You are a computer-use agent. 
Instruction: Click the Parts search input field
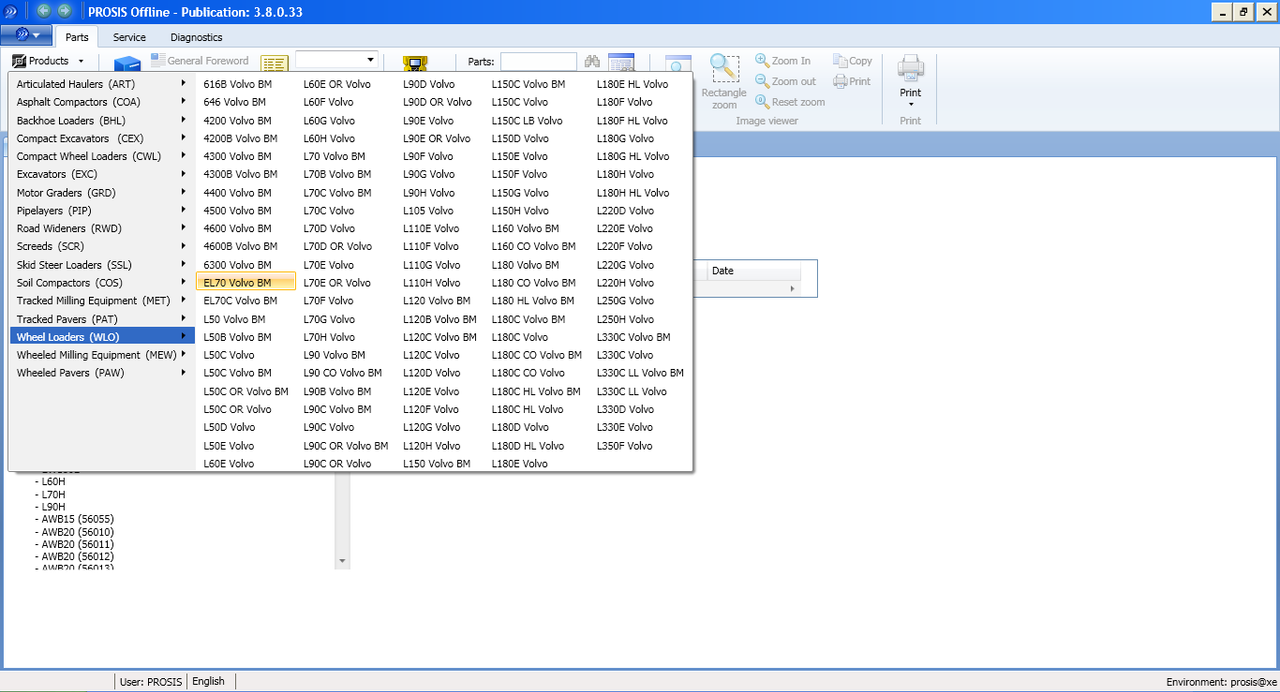point(538,61)
